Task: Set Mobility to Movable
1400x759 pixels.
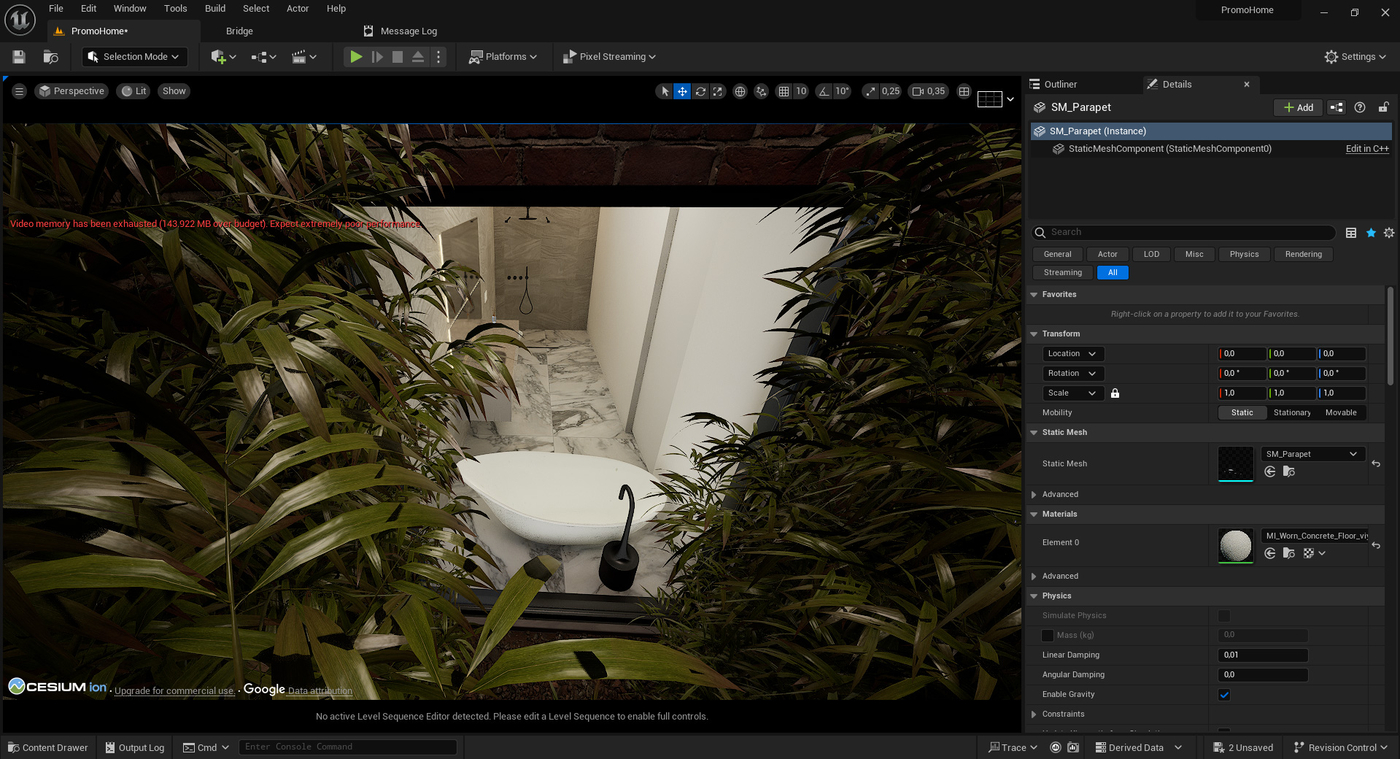Action: pos(1341,413)
